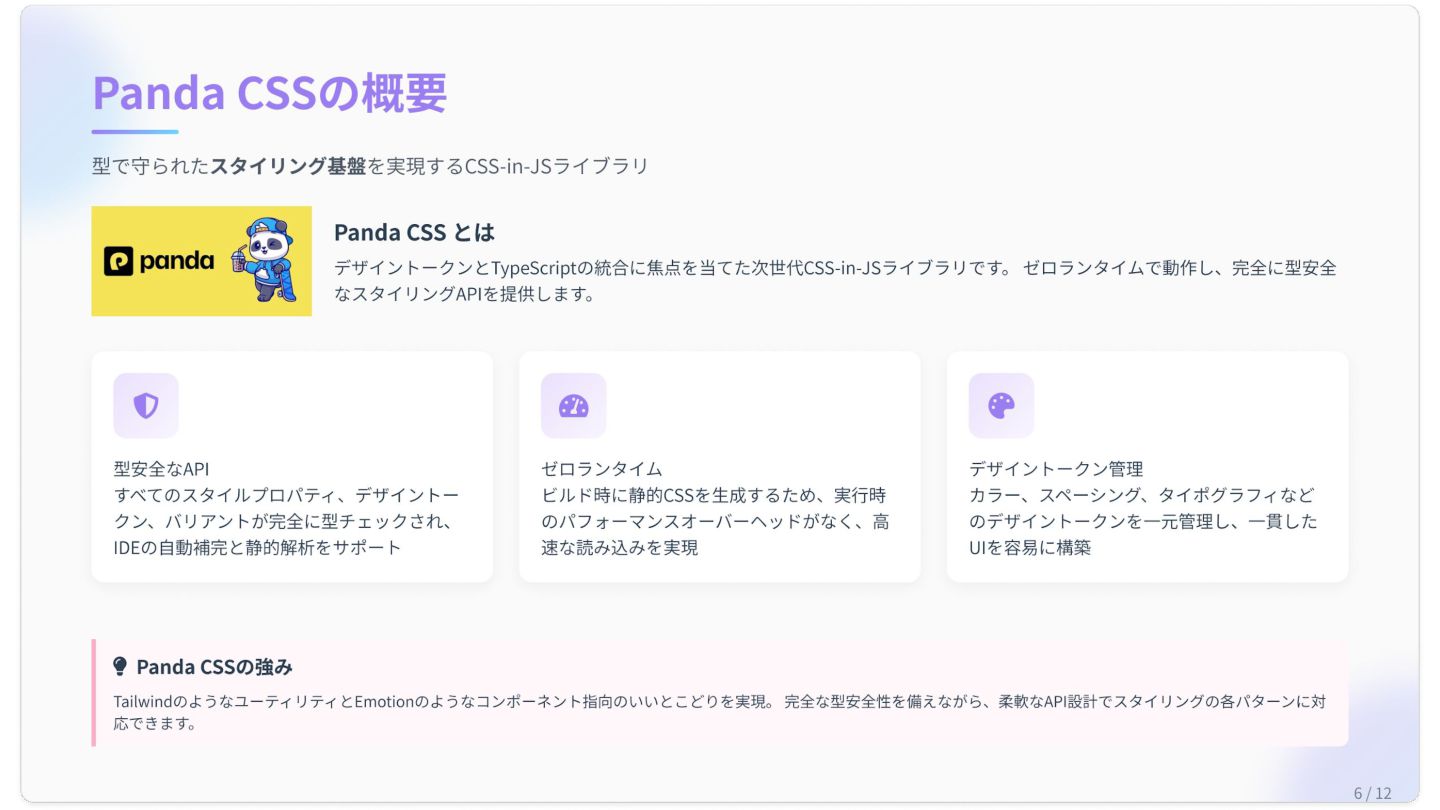Click the text IDEの自動補完と静的解析をサポート
1440x810 pixels.
point(257,547)
